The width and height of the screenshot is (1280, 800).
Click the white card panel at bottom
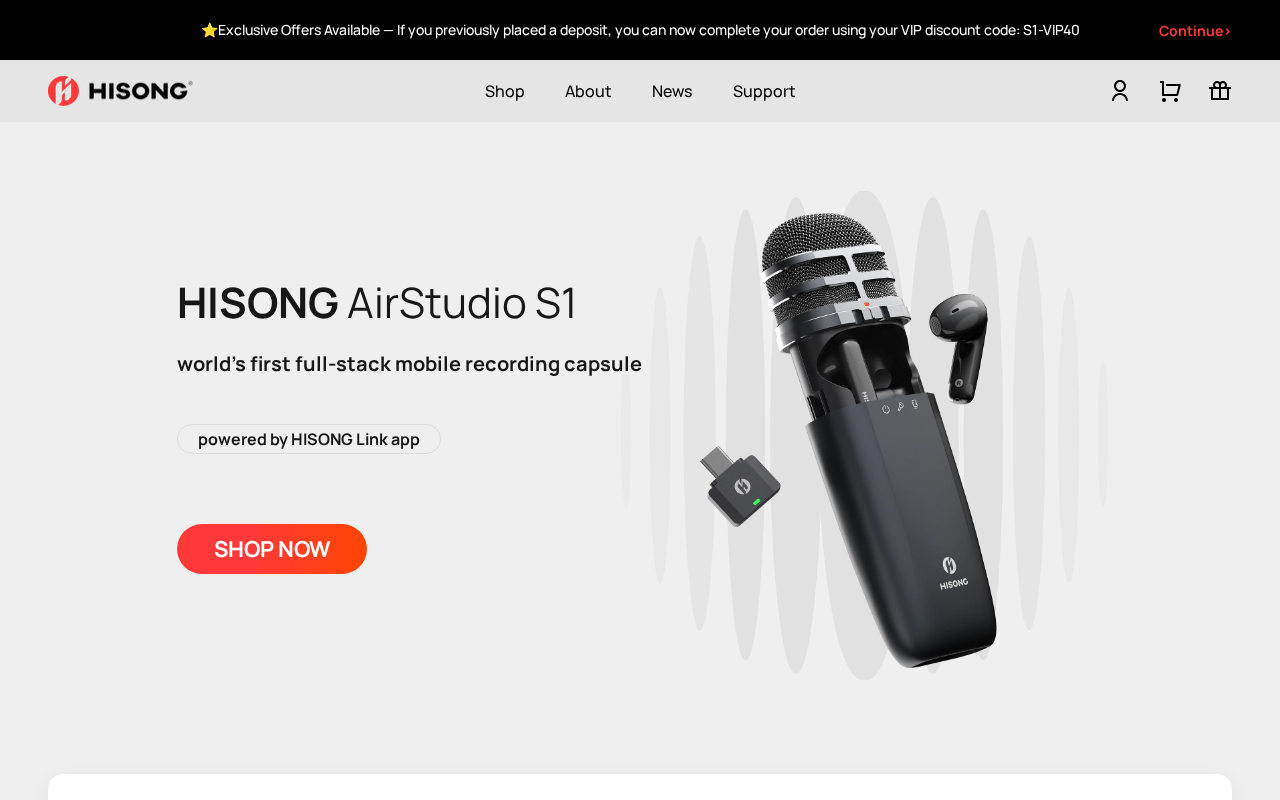640,787
